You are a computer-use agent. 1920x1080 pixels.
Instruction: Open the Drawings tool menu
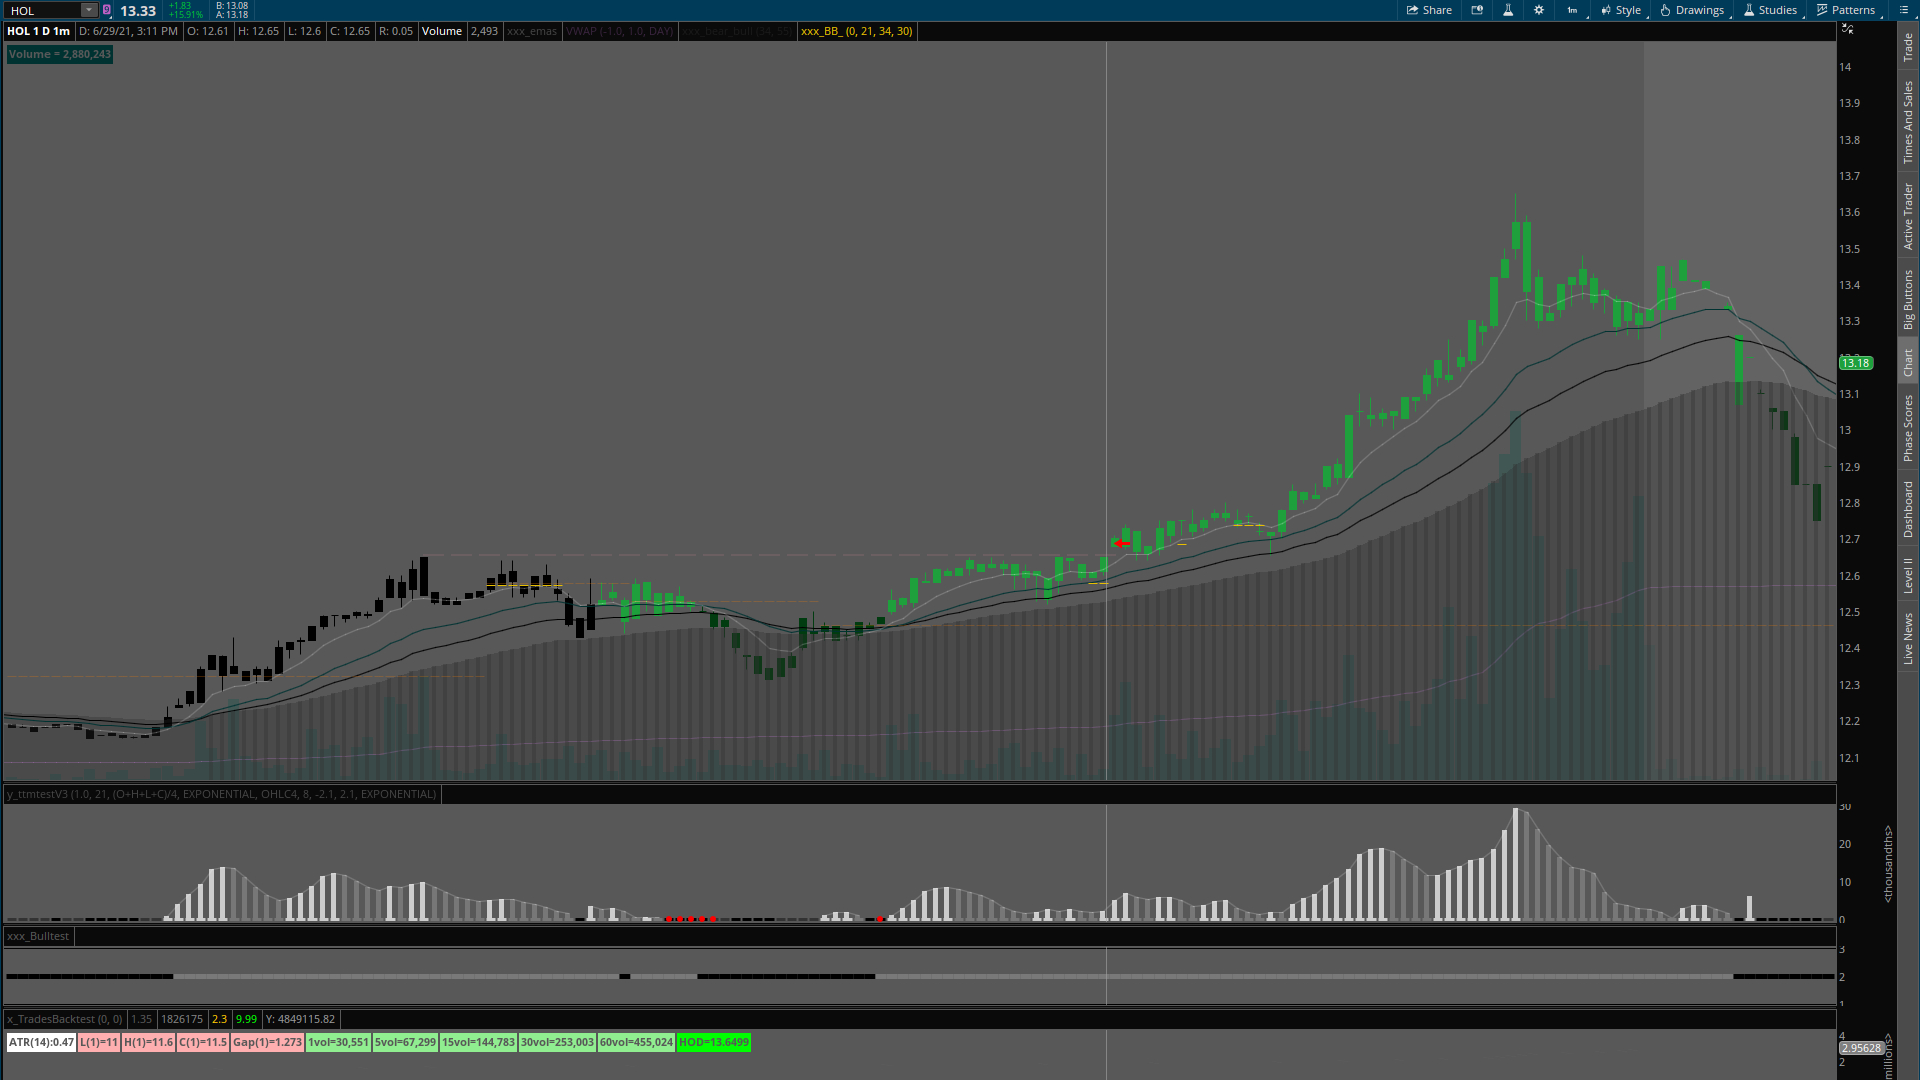(x=1692, y=10)
